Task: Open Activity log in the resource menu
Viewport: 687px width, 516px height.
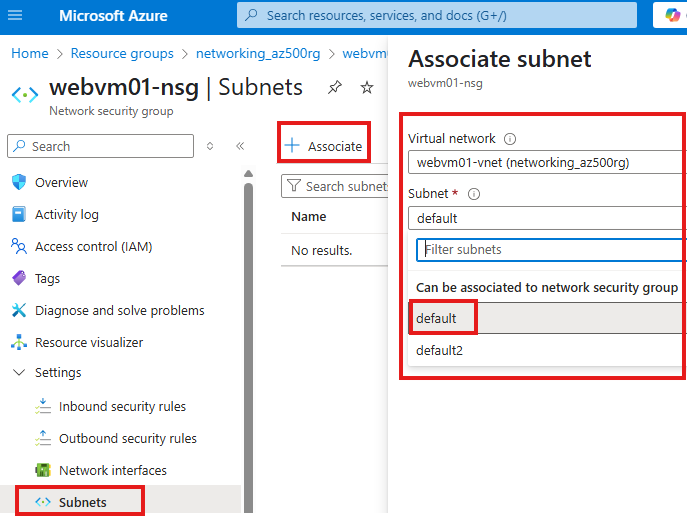Action: [x=67, y=215]
